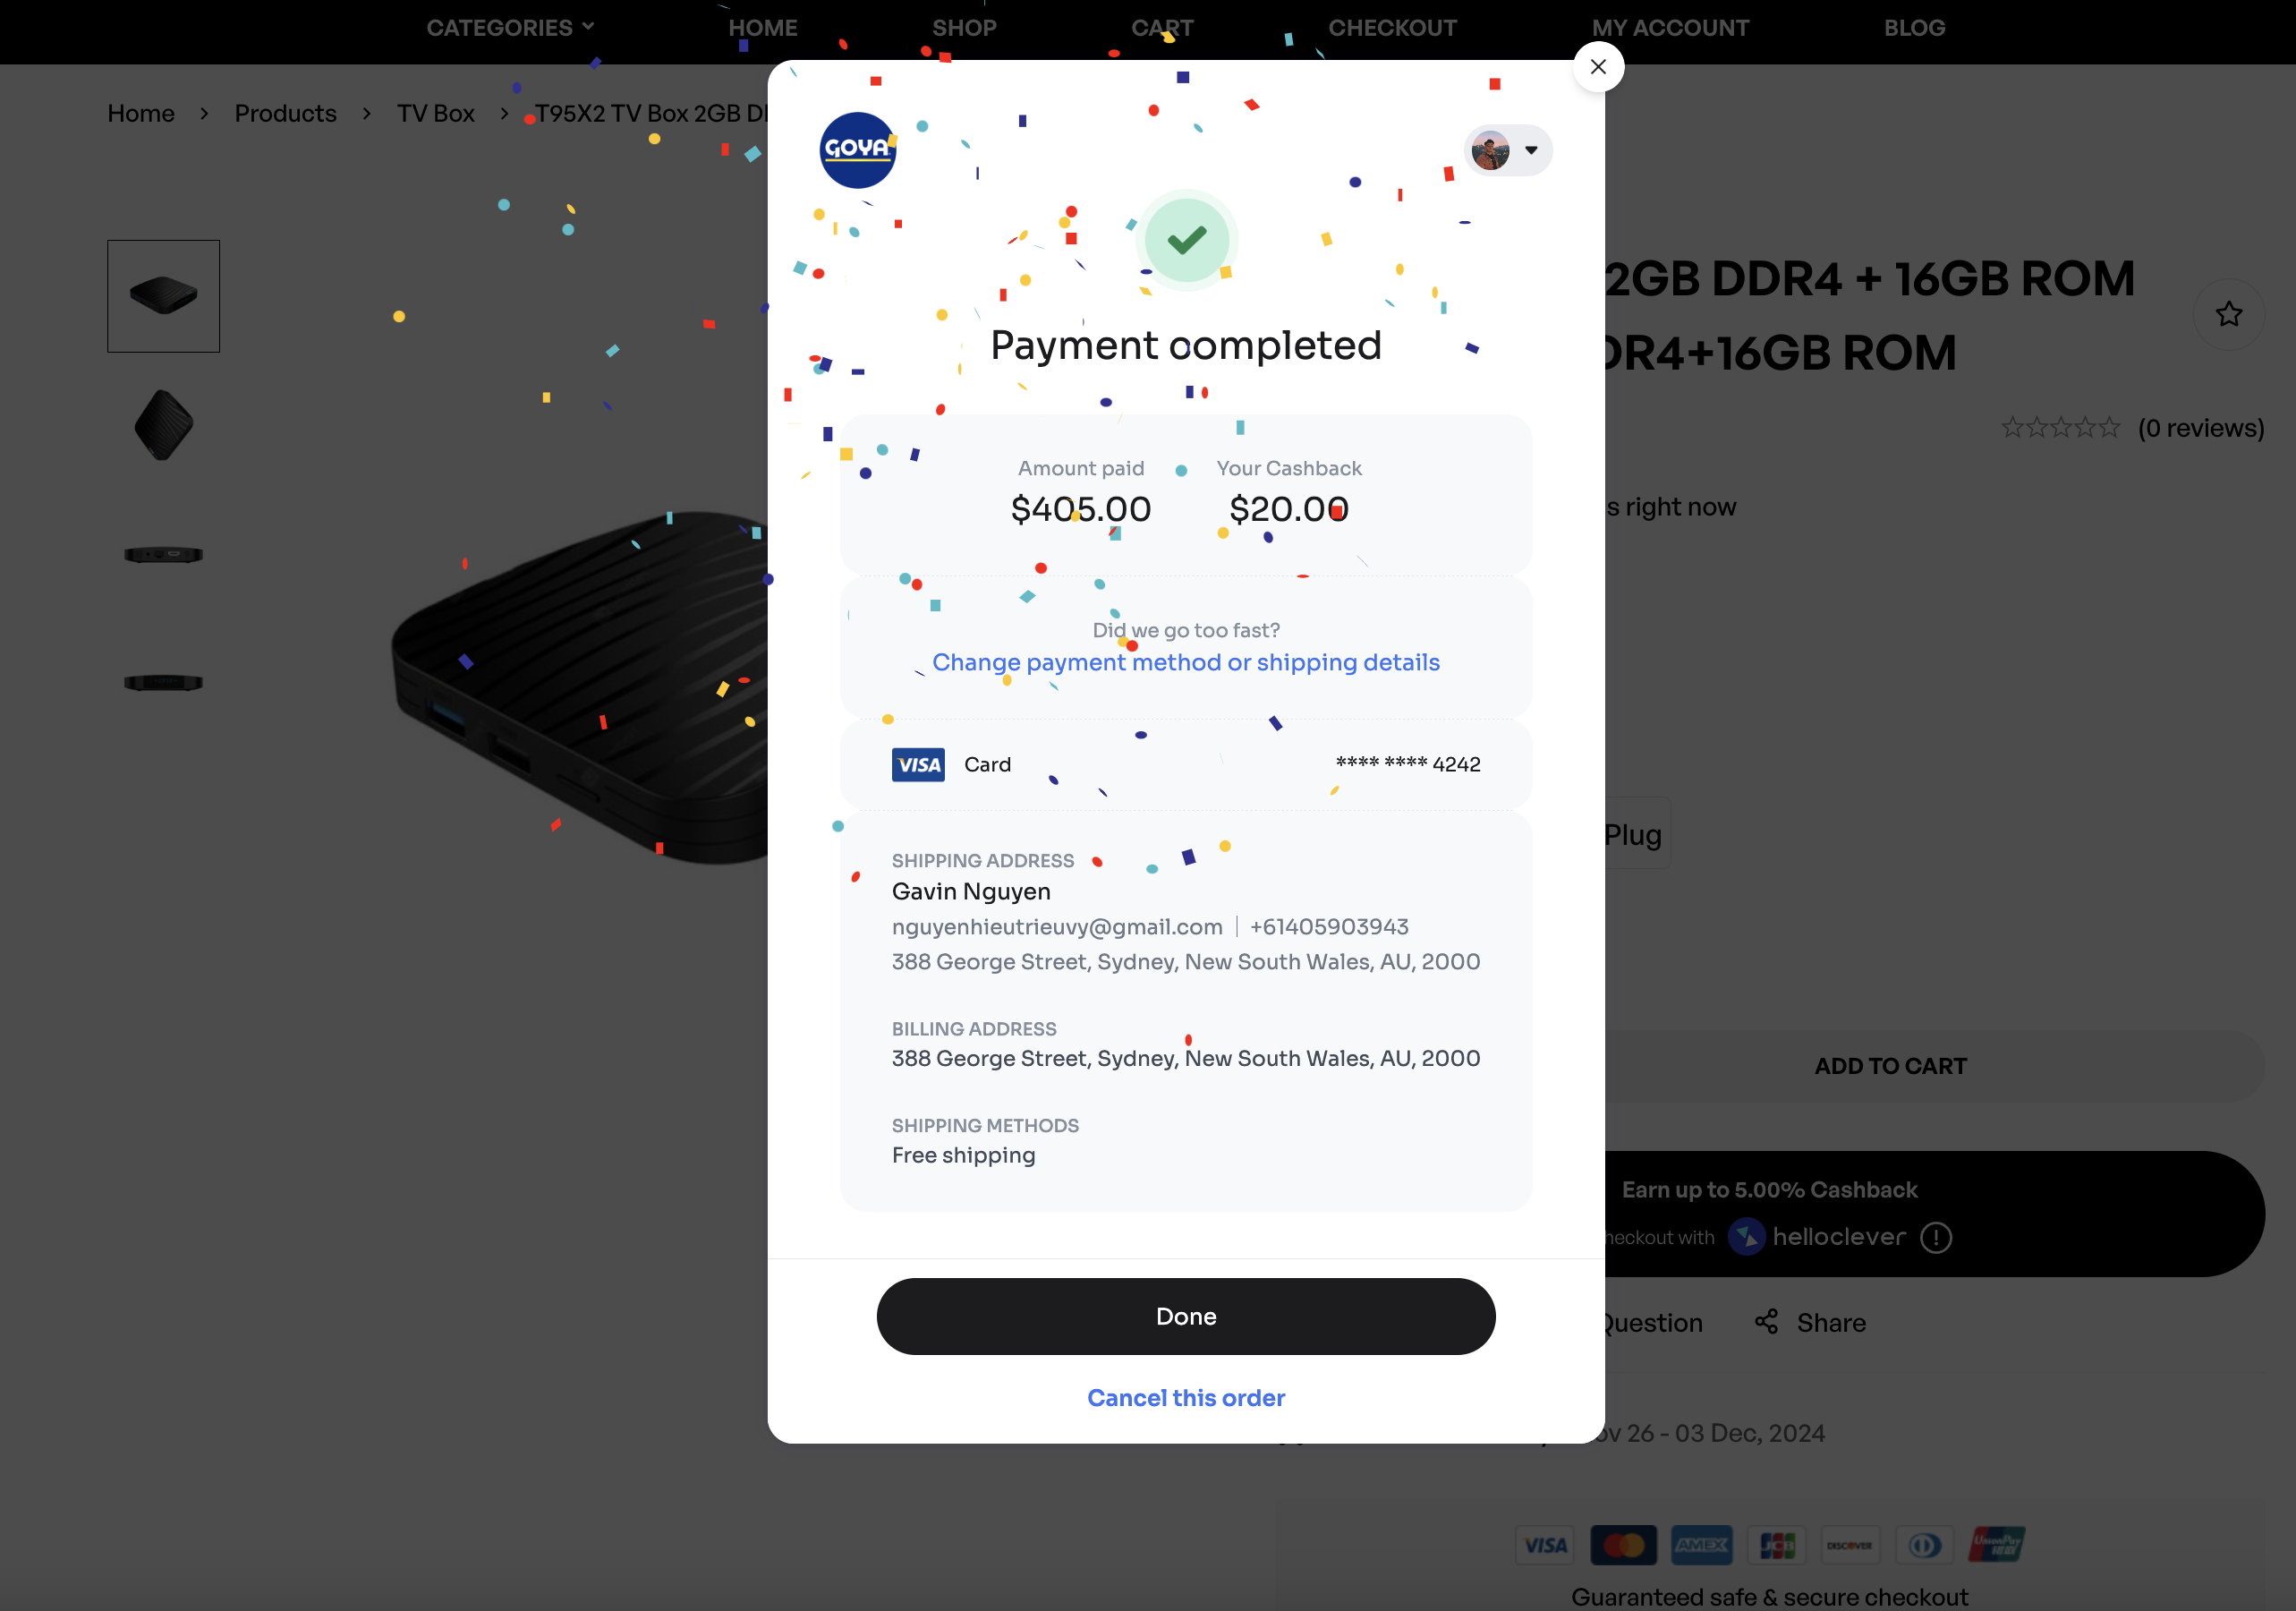The height and width of the screenshot is (1611, 2296).
Task: Open the Blog navigation item
Action: [1915, 28]
